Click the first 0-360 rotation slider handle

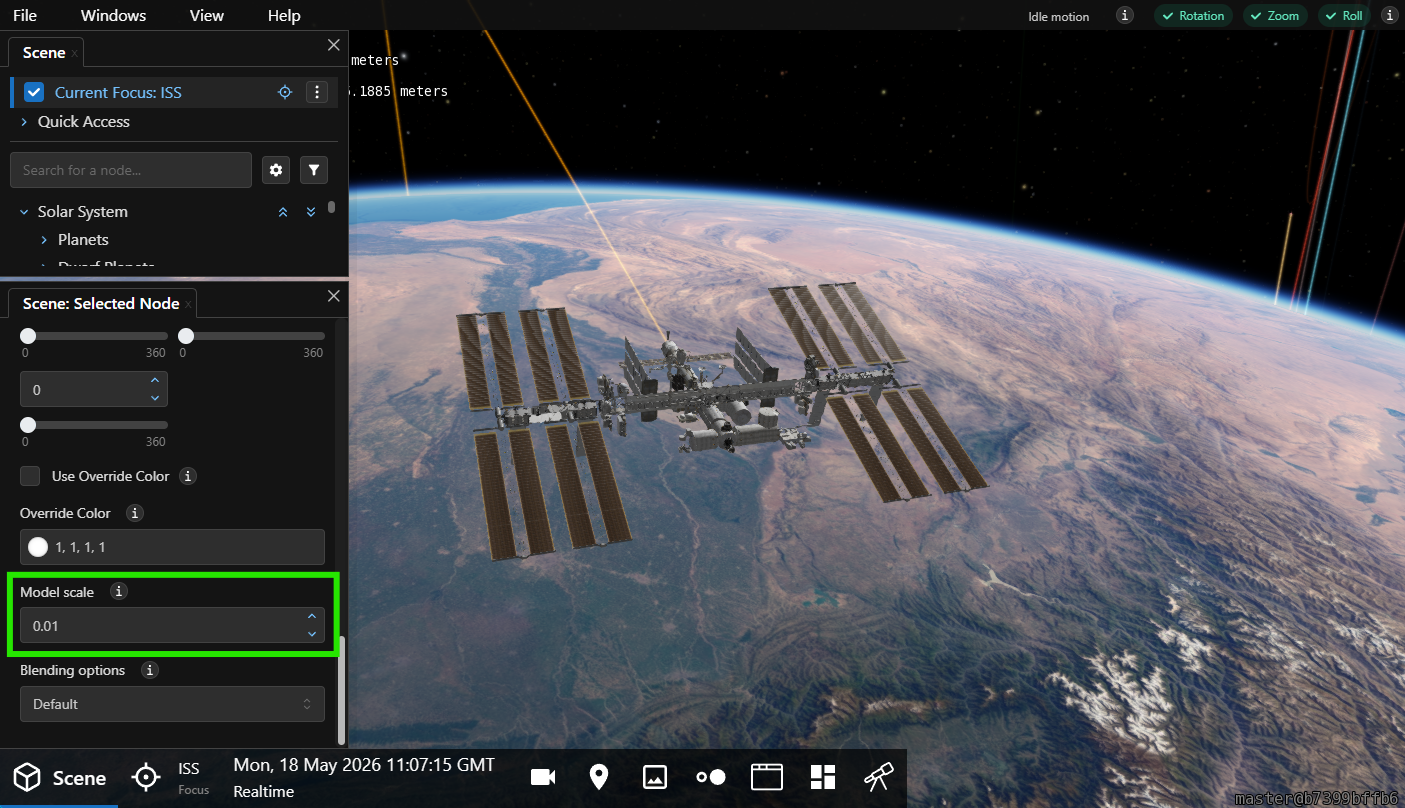tap(28, 336)
